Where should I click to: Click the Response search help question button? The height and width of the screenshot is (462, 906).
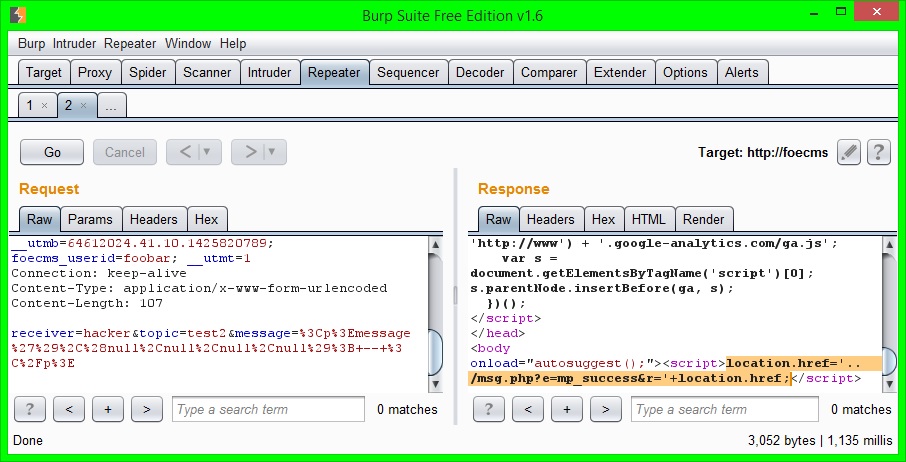pos(488,409)
